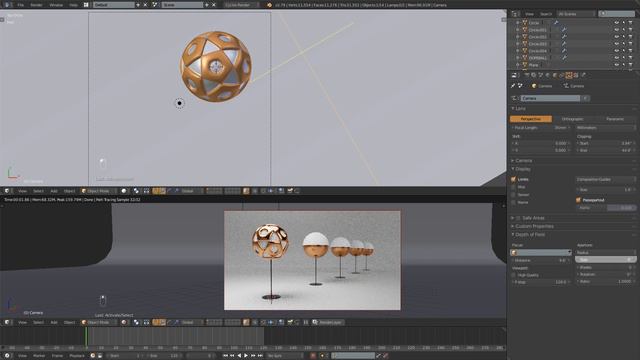Select the Circle.002 object in the outliner
Viewport: 640px width, 360px height.
pos(538,37)
